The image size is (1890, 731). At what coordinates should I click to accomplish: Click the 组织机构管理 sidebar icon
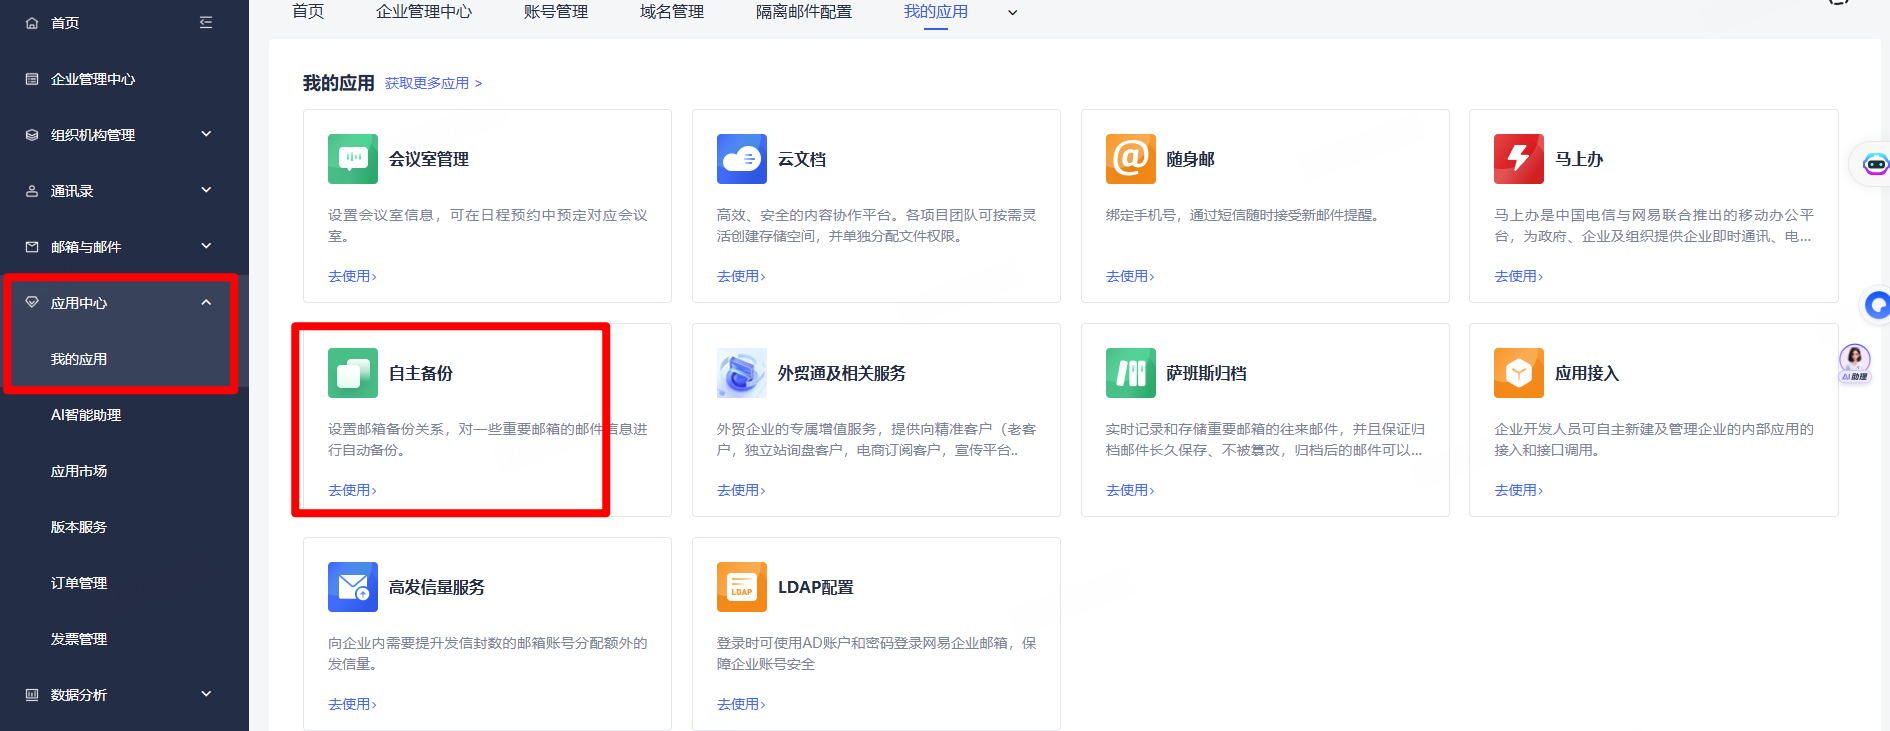pyautogui.click(x=32, y=135)
